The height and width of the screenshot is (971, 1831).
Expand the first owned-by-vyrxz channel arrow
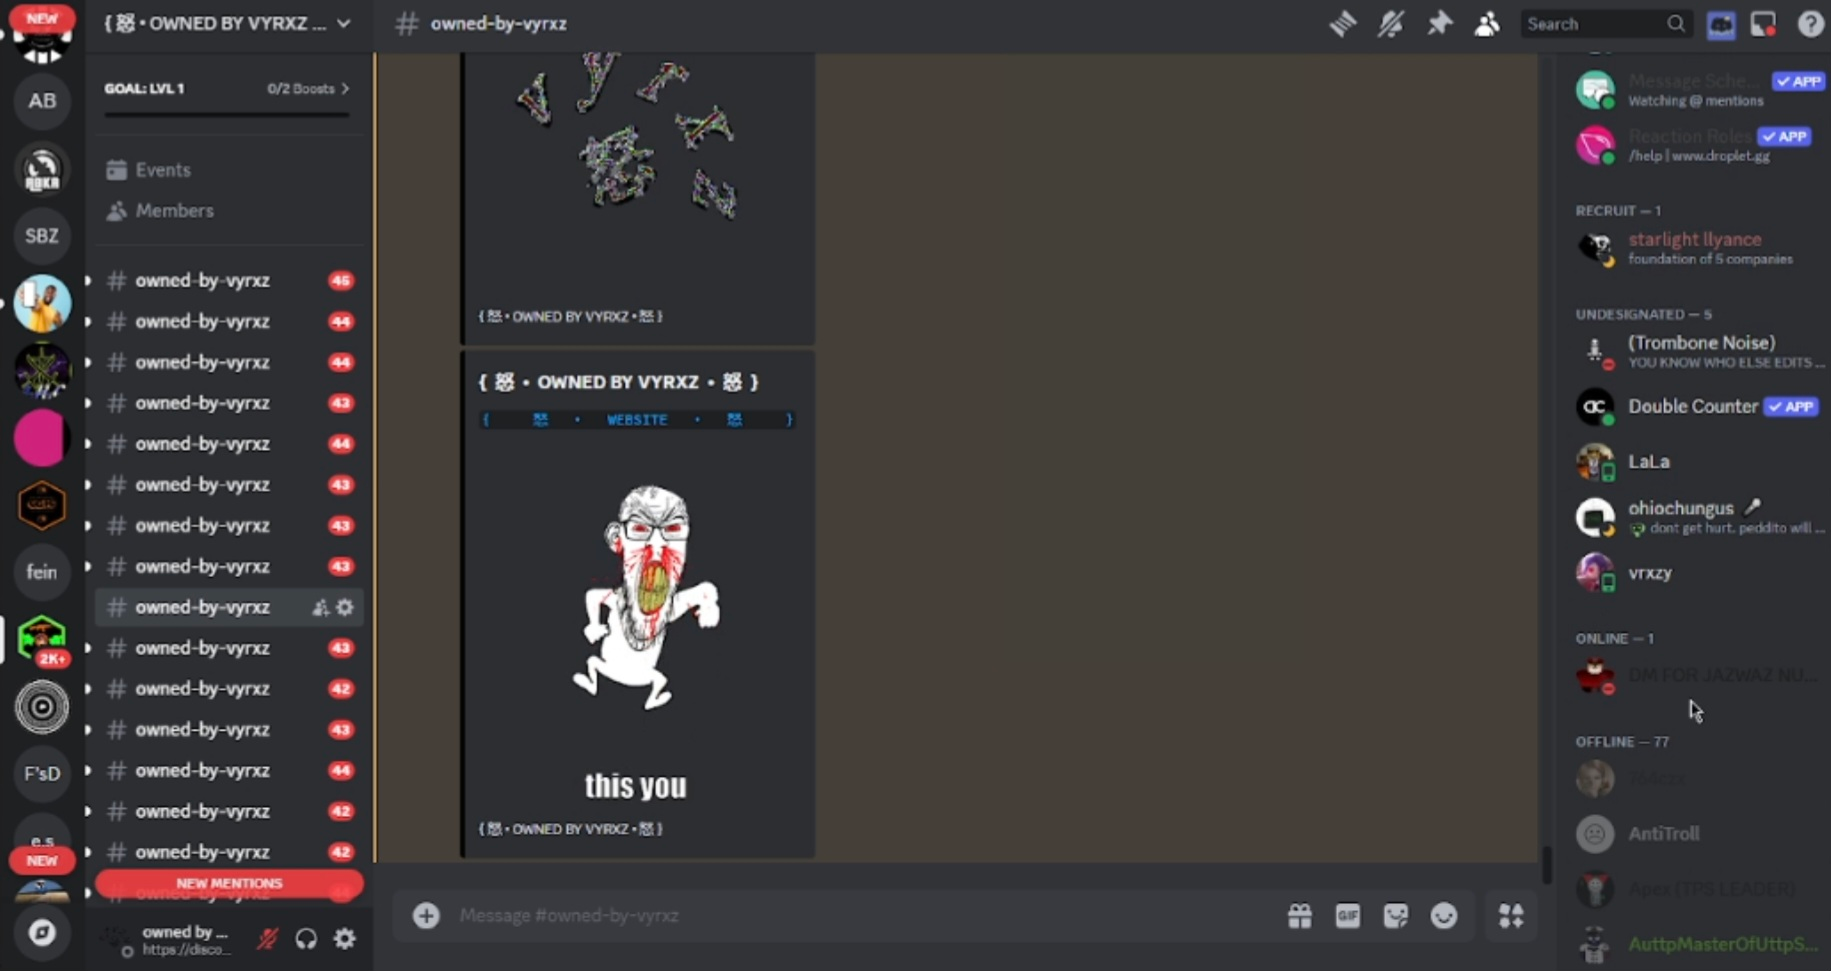tap(88, 281)
